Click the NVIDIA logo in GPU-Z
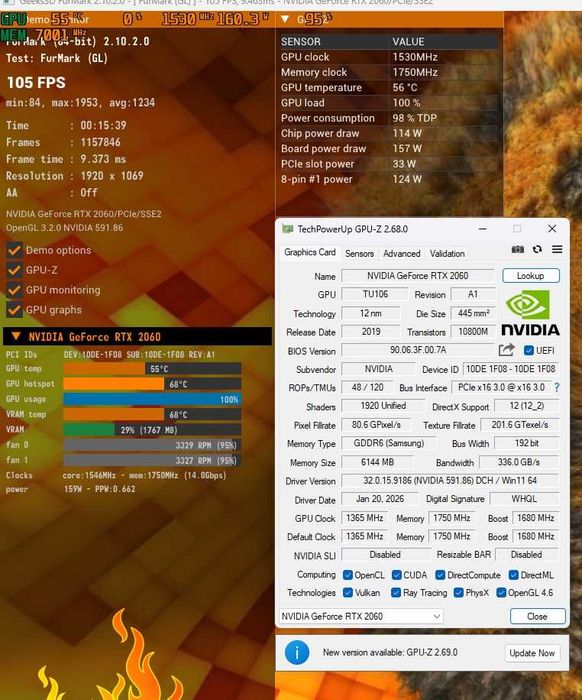Screen dimensions: 582x700 pyautogui.click(x=530, y=312)
